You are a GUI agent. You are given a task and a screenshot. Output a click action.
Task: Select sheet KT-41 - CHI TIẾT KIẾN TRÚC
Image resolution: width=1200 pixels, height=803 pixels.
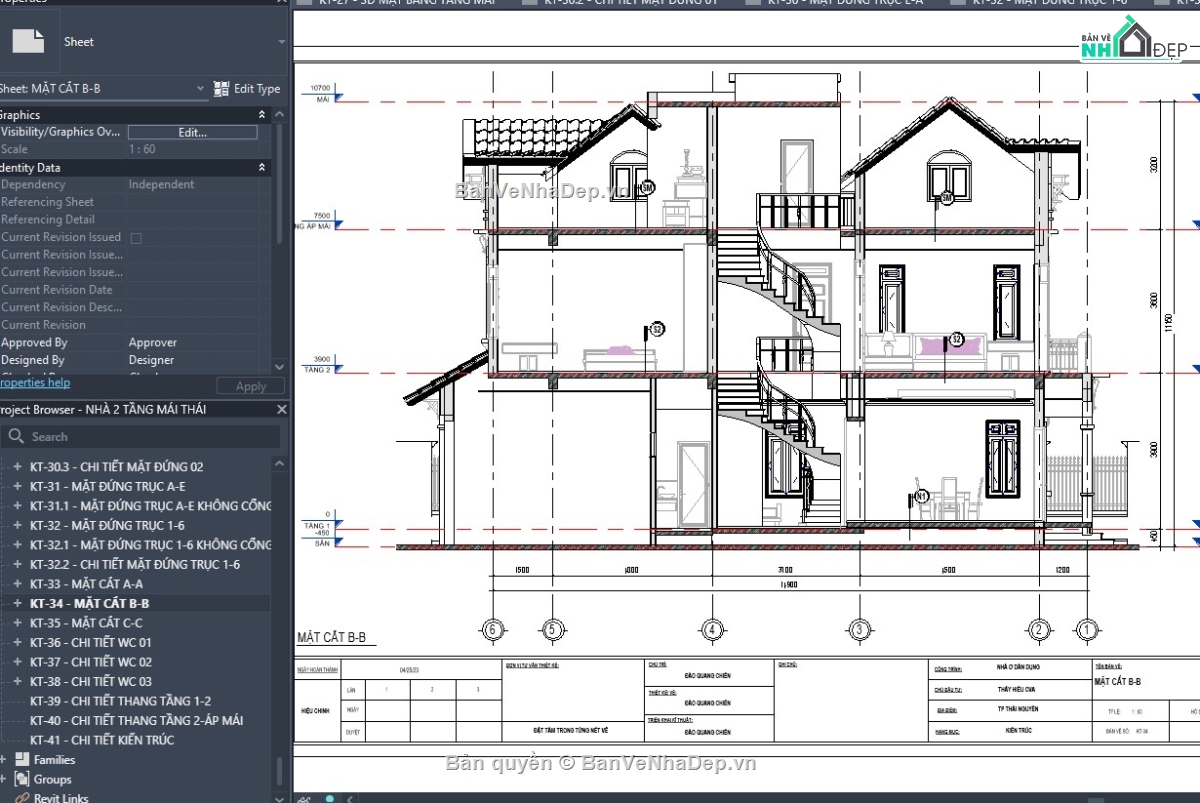102,740
